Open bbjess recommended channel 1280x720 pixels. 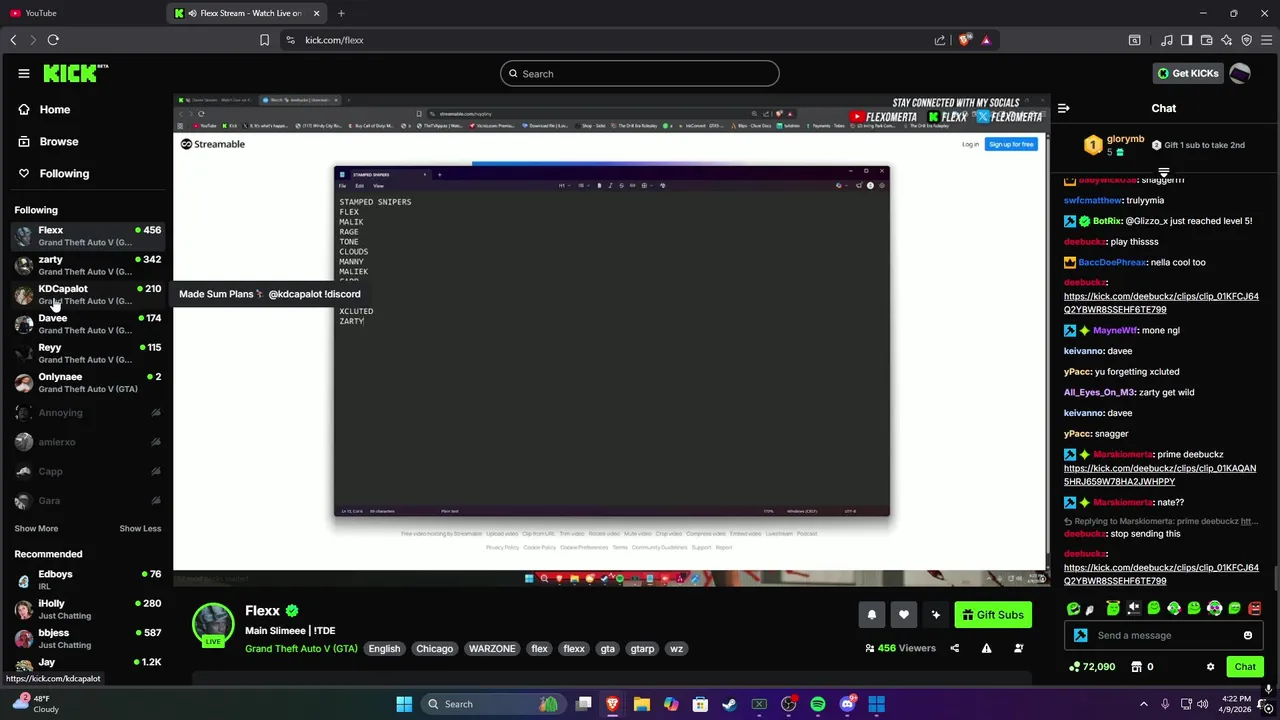(x=88, y=638)
